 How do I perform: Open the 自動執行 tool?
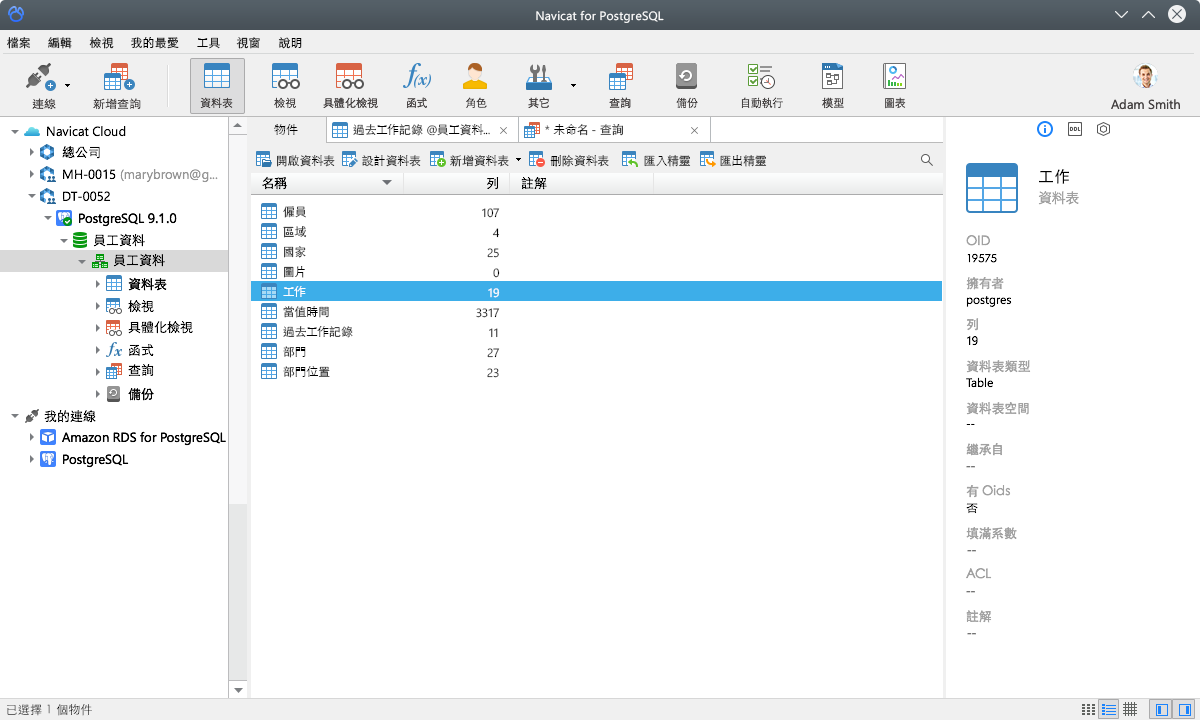click(x=761, y=84)
